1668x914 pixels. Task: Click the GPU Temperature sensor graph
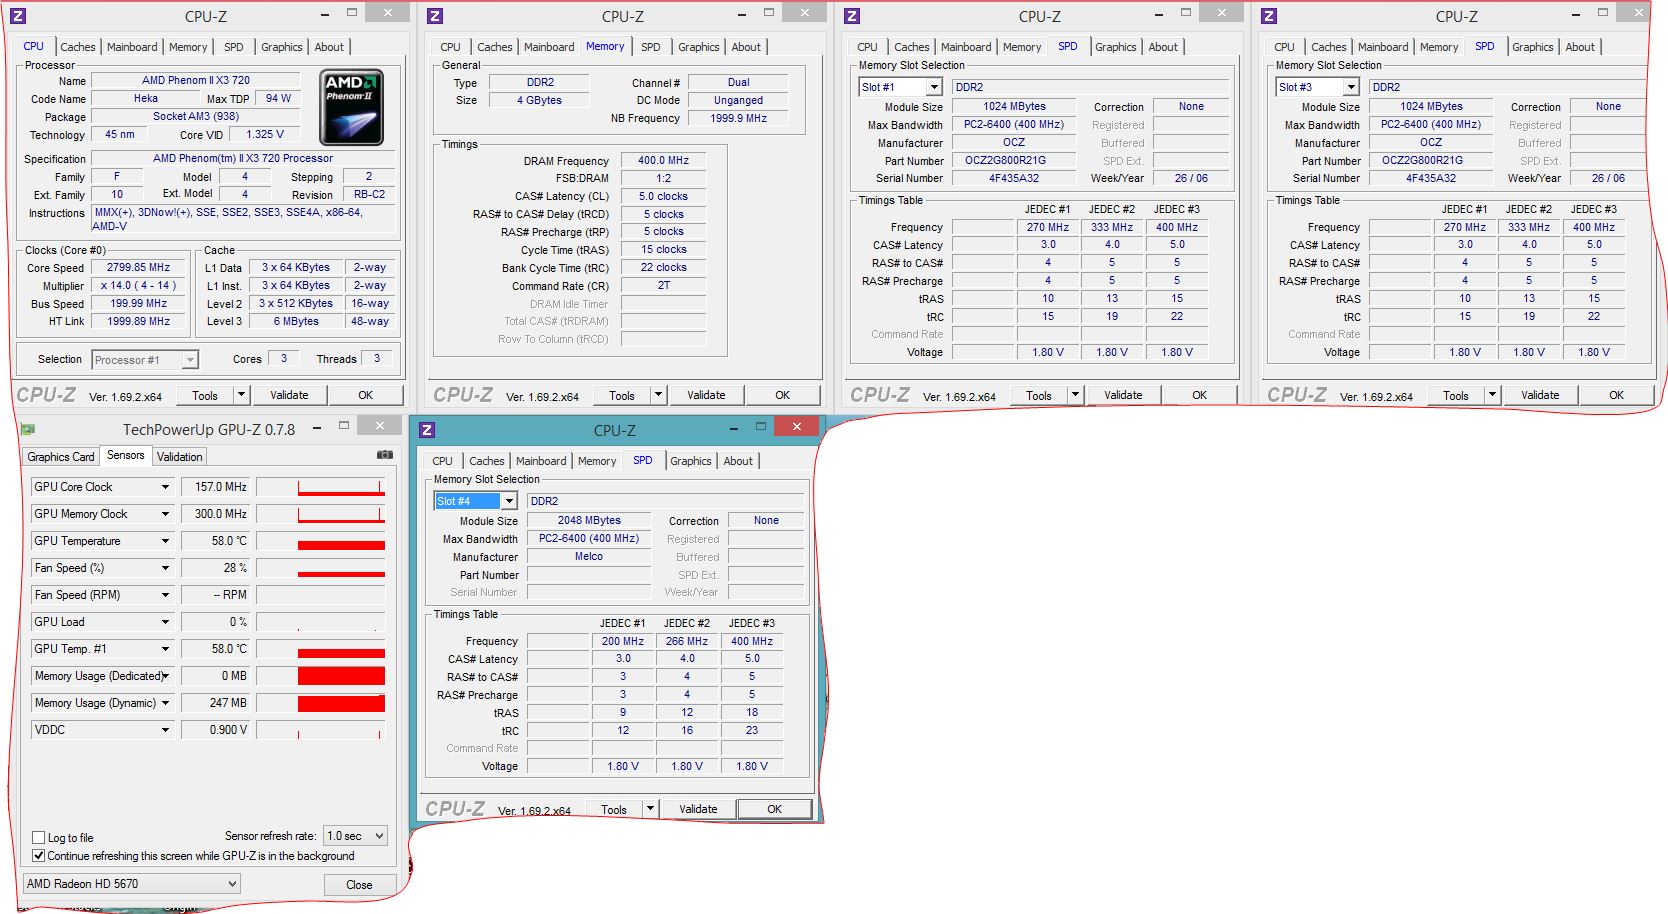[x=321, y=541]
